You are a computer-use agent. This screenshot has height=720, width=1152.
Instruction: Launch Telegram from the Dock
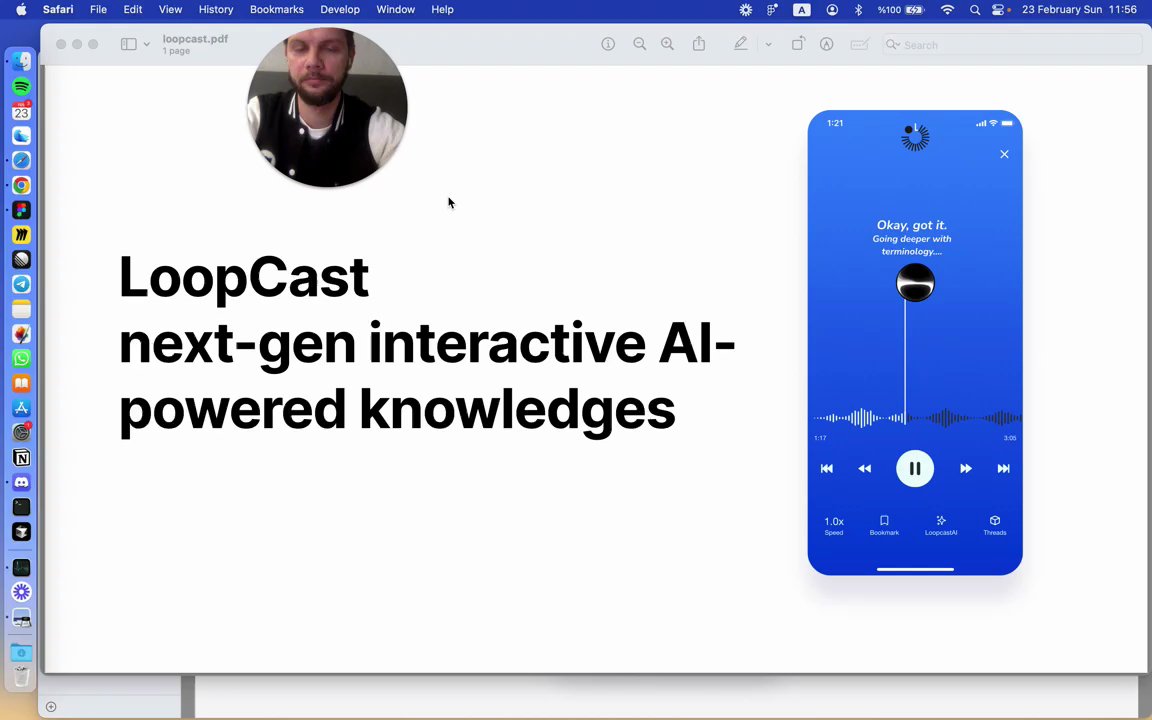tap(21, 284)
